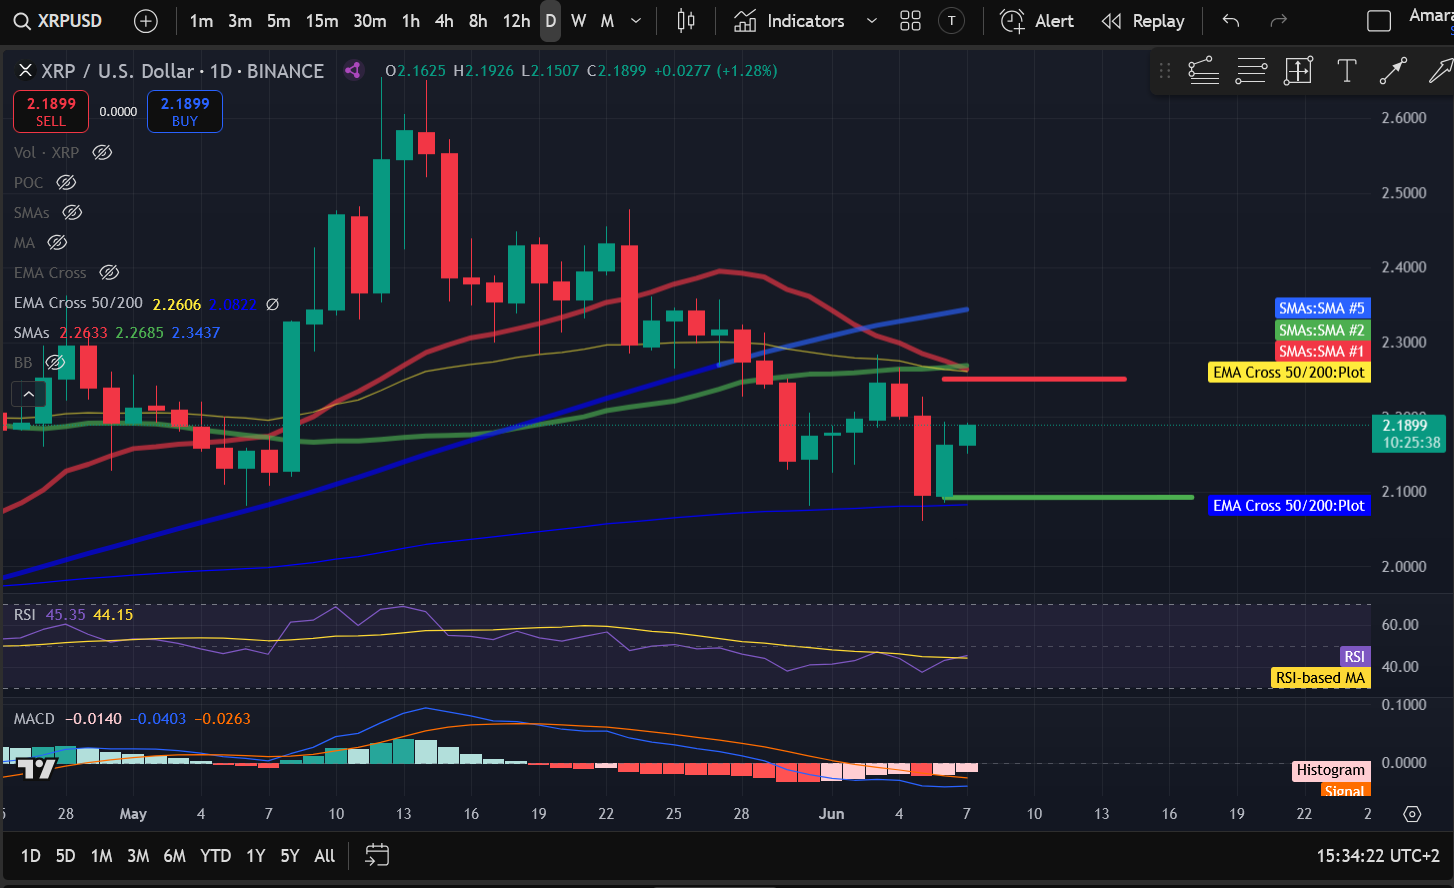This screenshot has width=1454, height=888.
Task: Show All available data range
Action: click(324, 856)
